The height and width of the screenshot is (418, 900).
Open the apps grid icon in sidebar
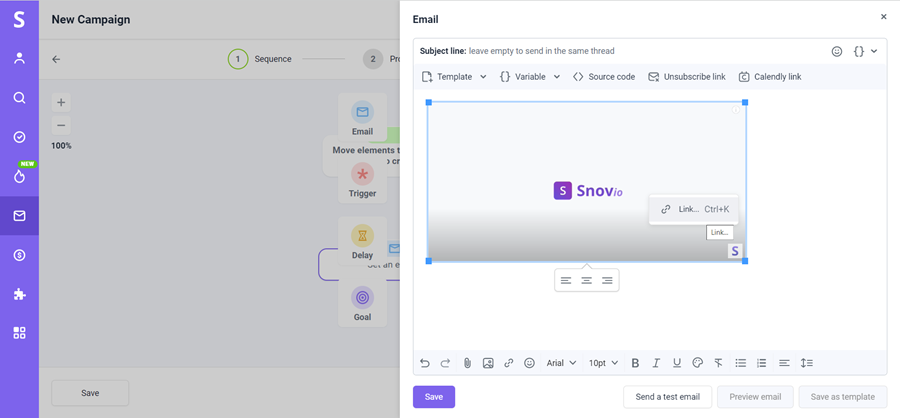tap(19, 333)
